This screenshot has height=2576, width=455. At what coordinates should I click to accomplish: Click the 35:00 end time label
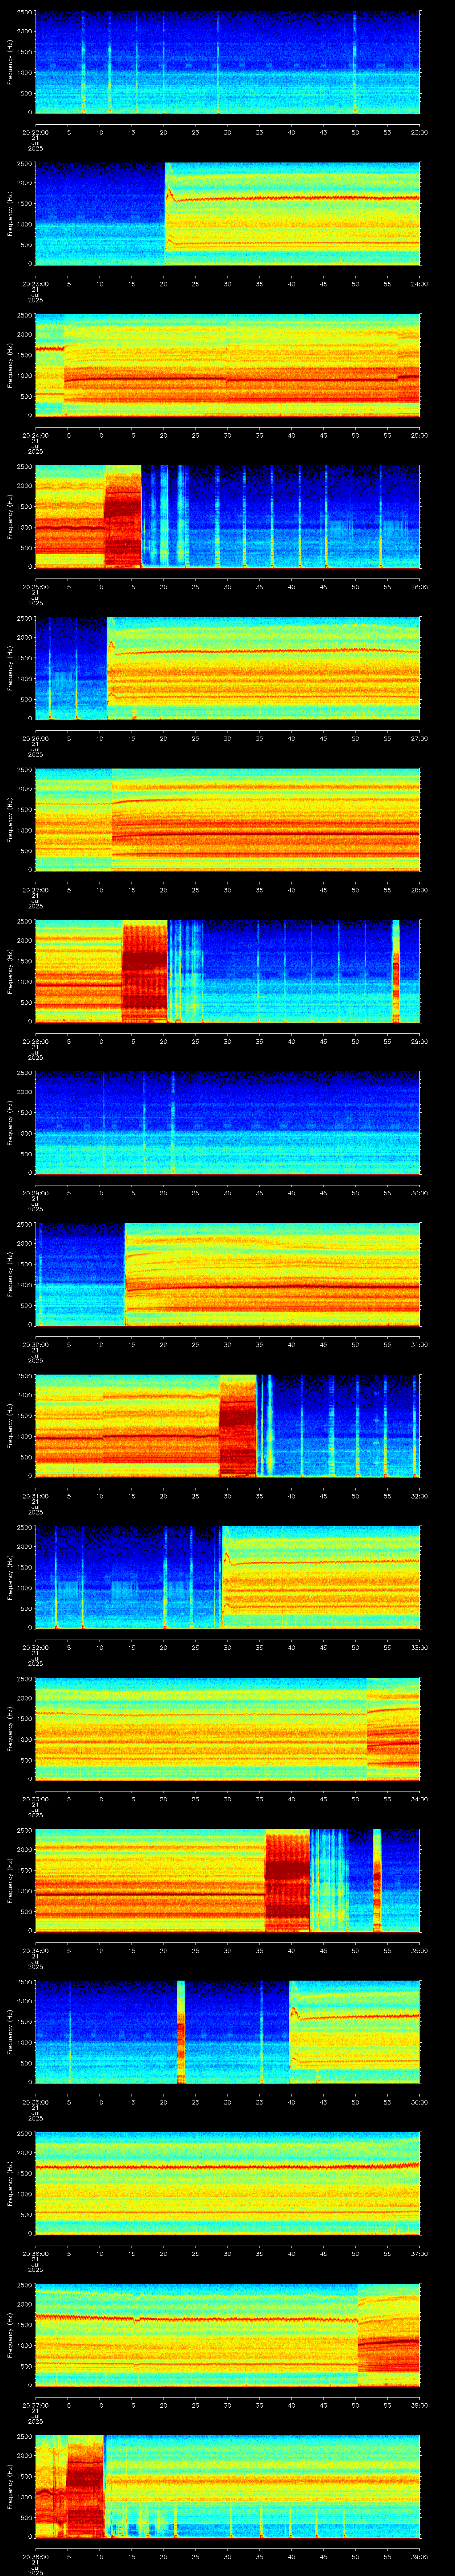[419, 1950]
